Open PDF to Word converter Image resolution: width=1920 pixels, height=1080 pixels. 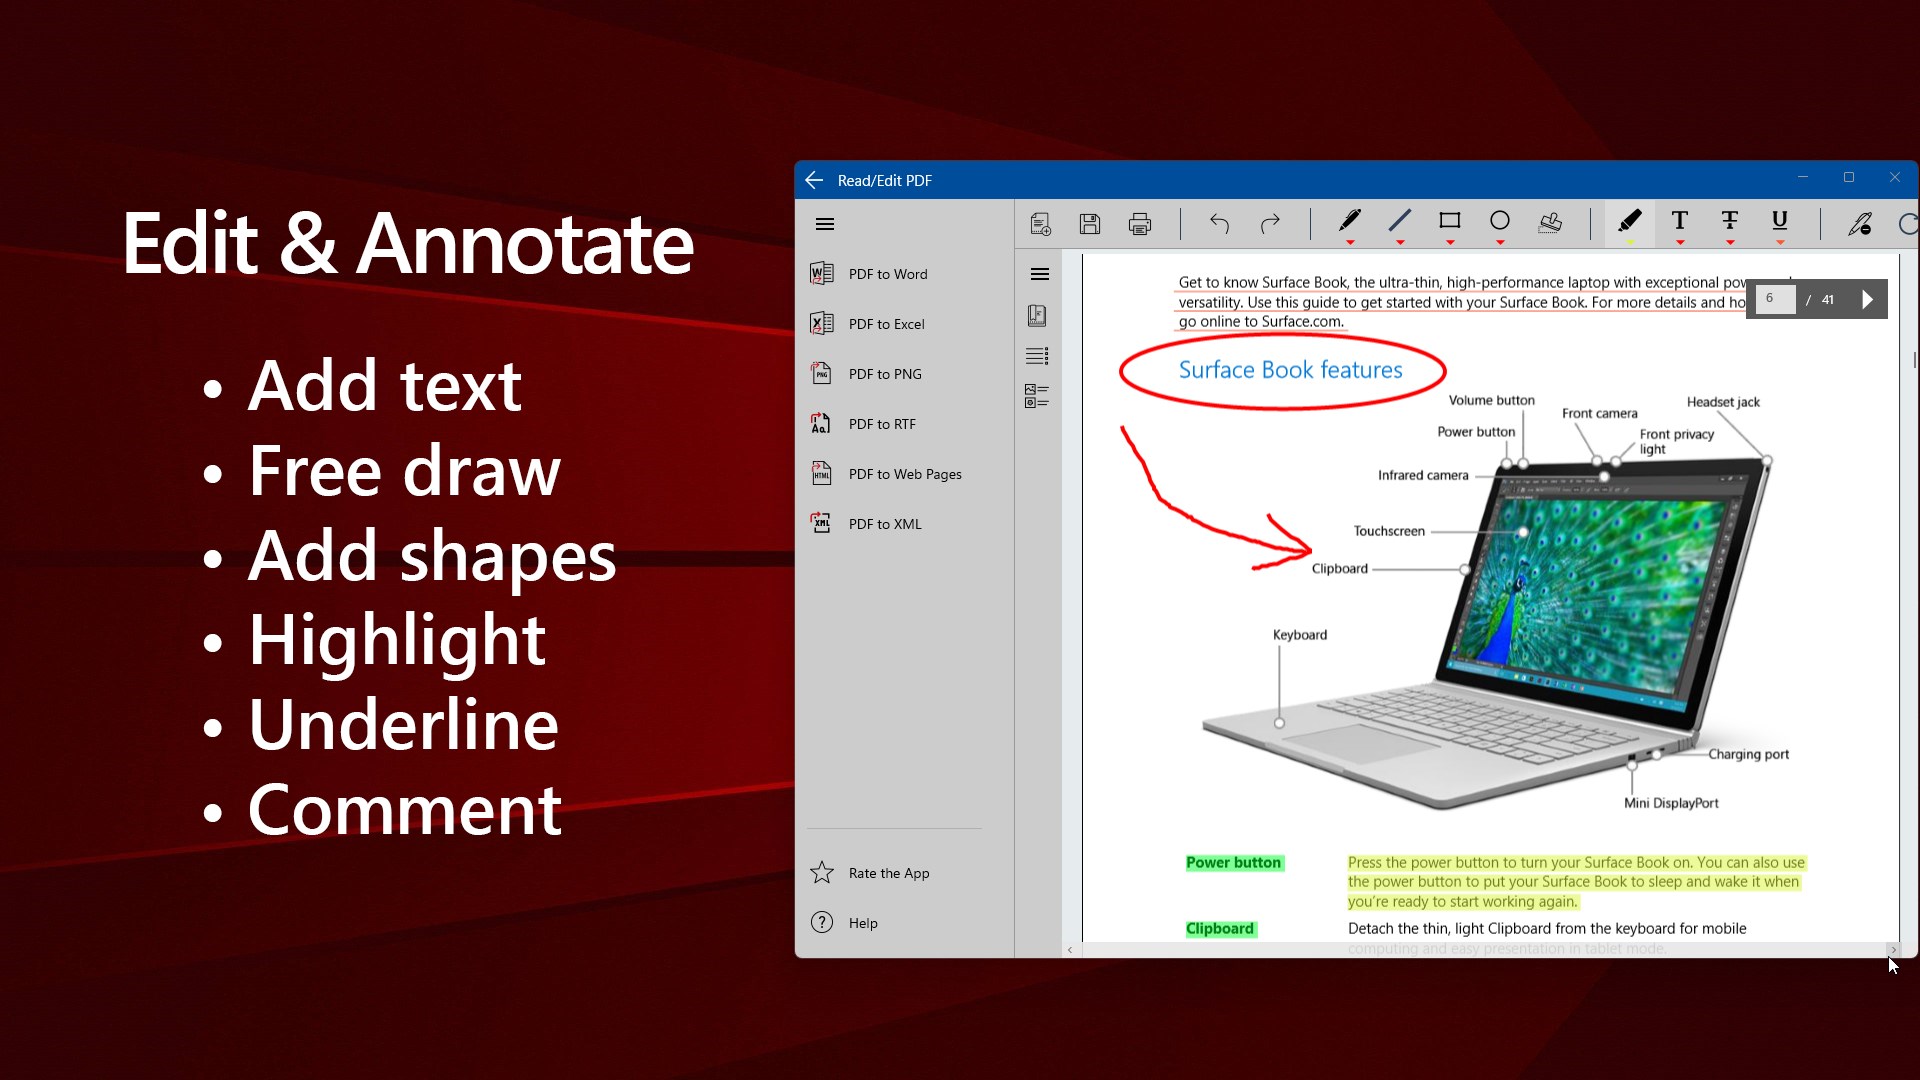pyautogui.click(x=887, y=274)
